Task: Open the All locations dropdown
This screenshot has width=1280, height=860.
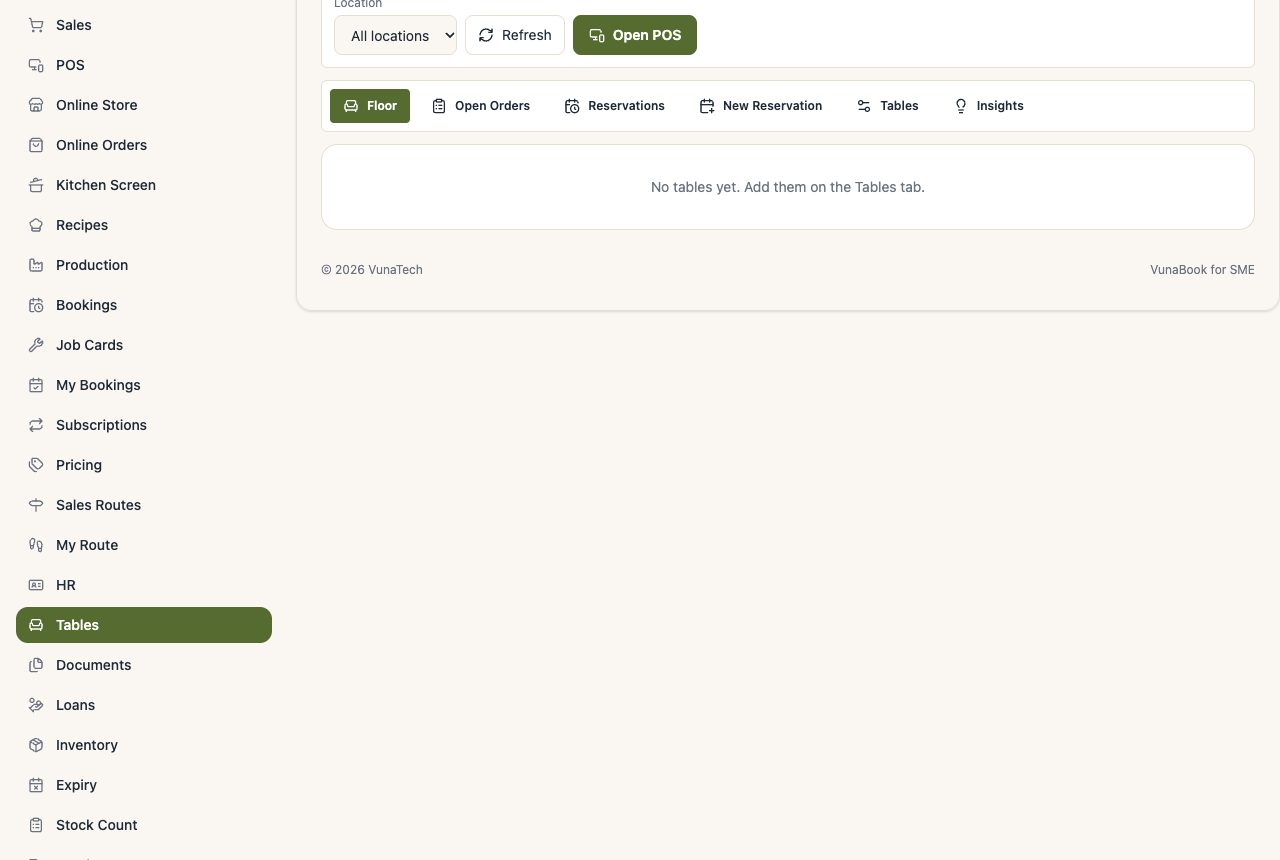Action: point(395,35)
